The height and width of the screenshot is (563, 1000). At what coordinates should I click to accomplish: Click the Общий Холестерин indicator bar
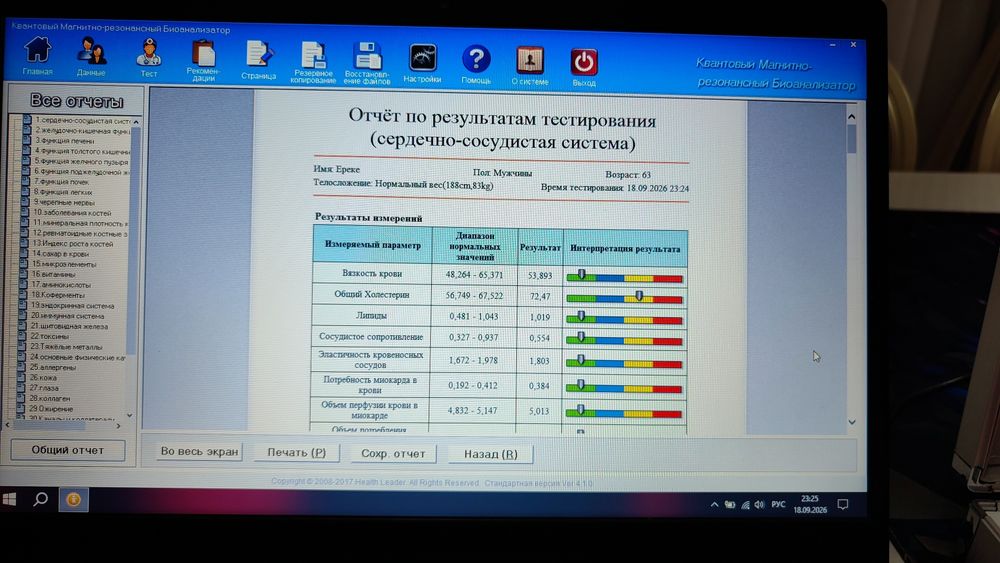(x=624, y=298)
